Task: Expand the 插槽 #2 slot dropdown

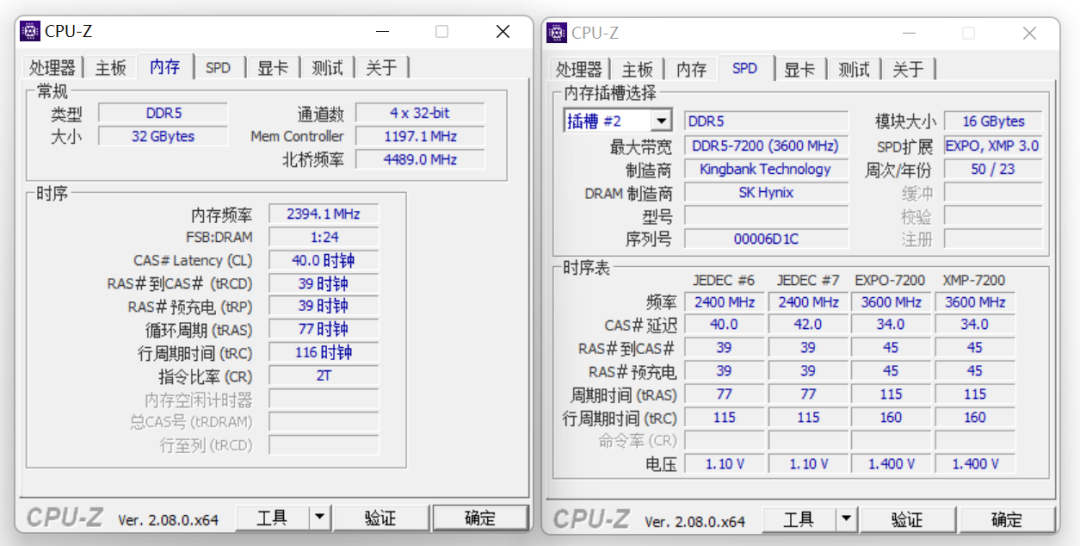Action: (661, 121)
